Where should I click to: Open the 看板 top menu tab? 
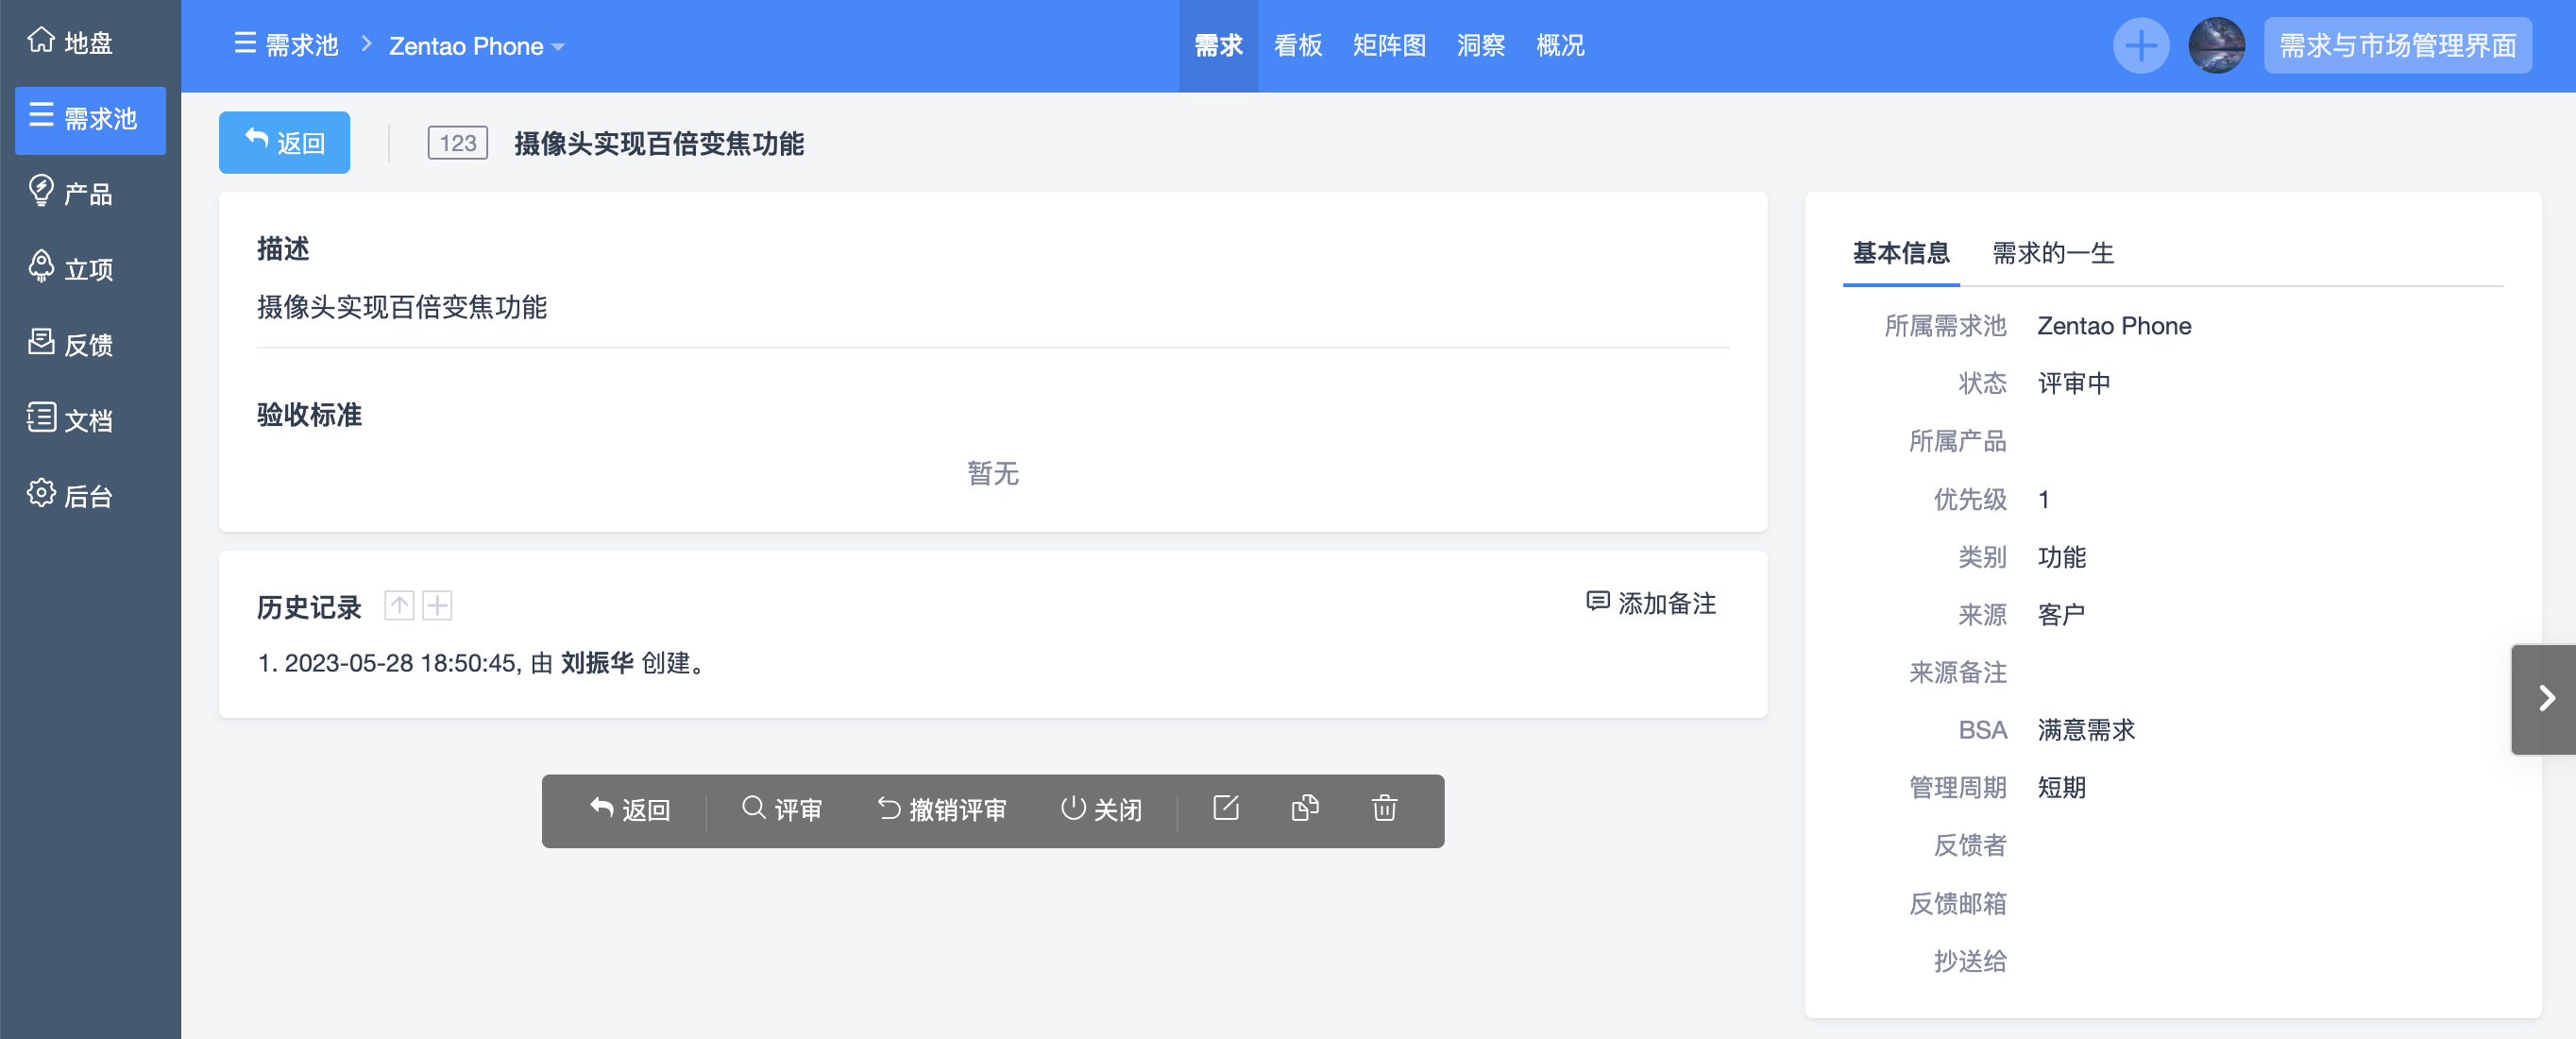1297,46
